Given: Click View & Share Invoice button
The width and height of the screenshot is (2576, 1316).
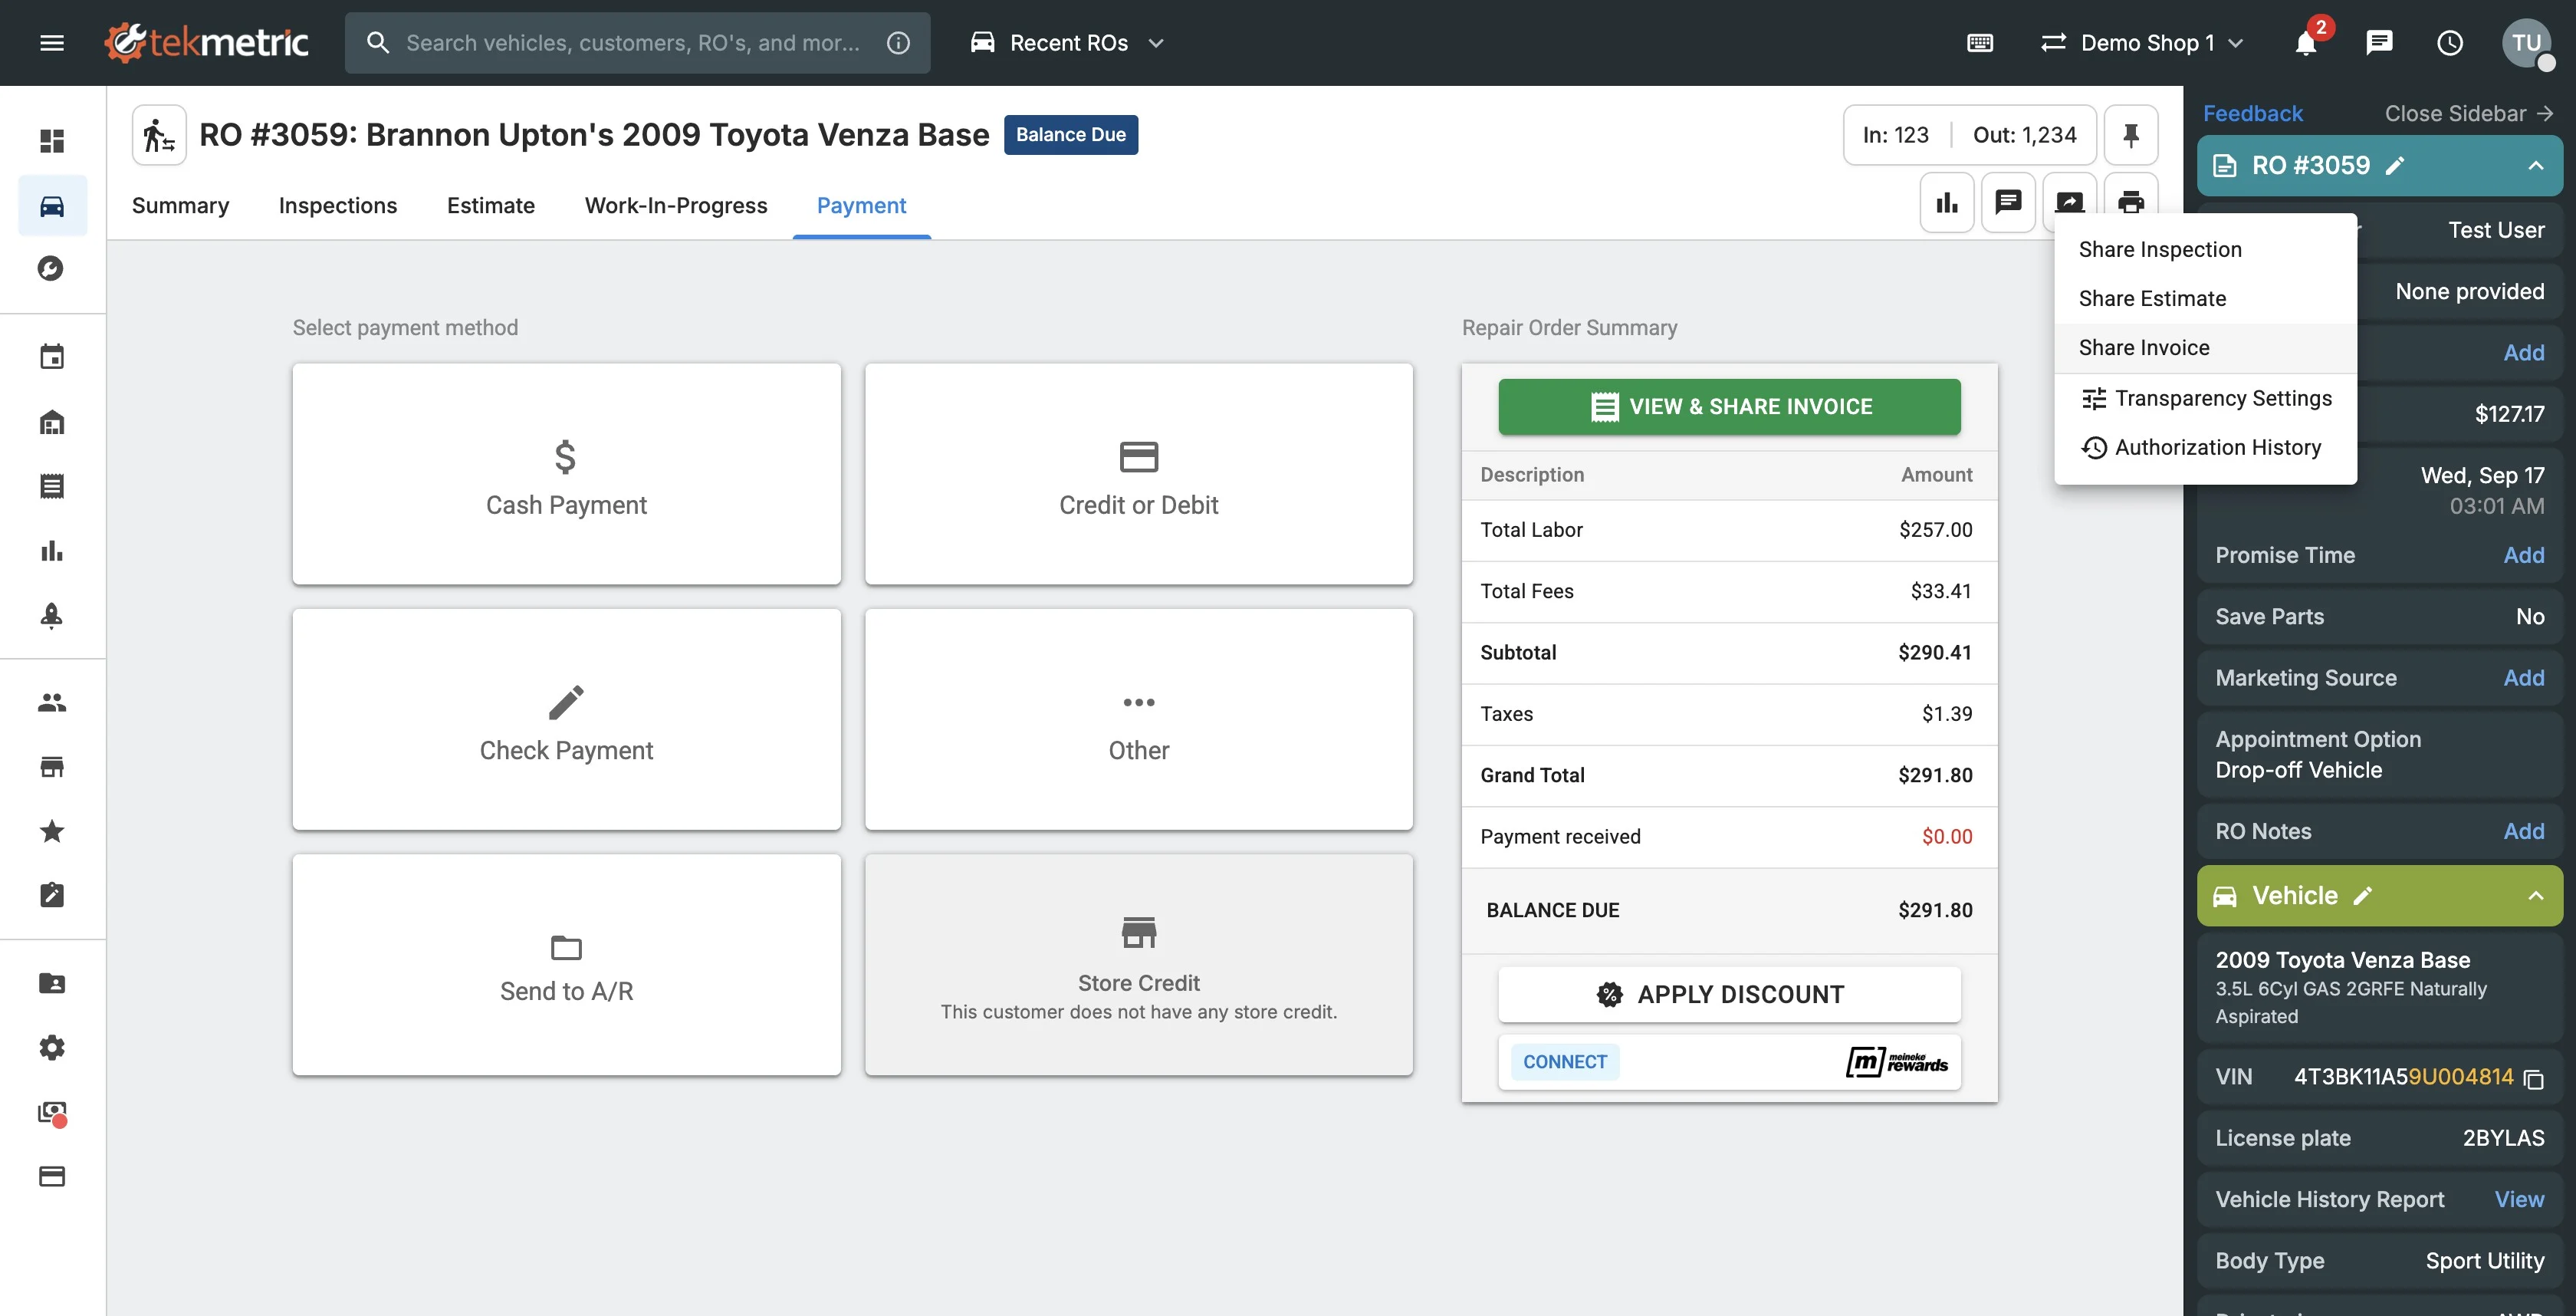Looking at the screenshot, I should click(1729, 407).
